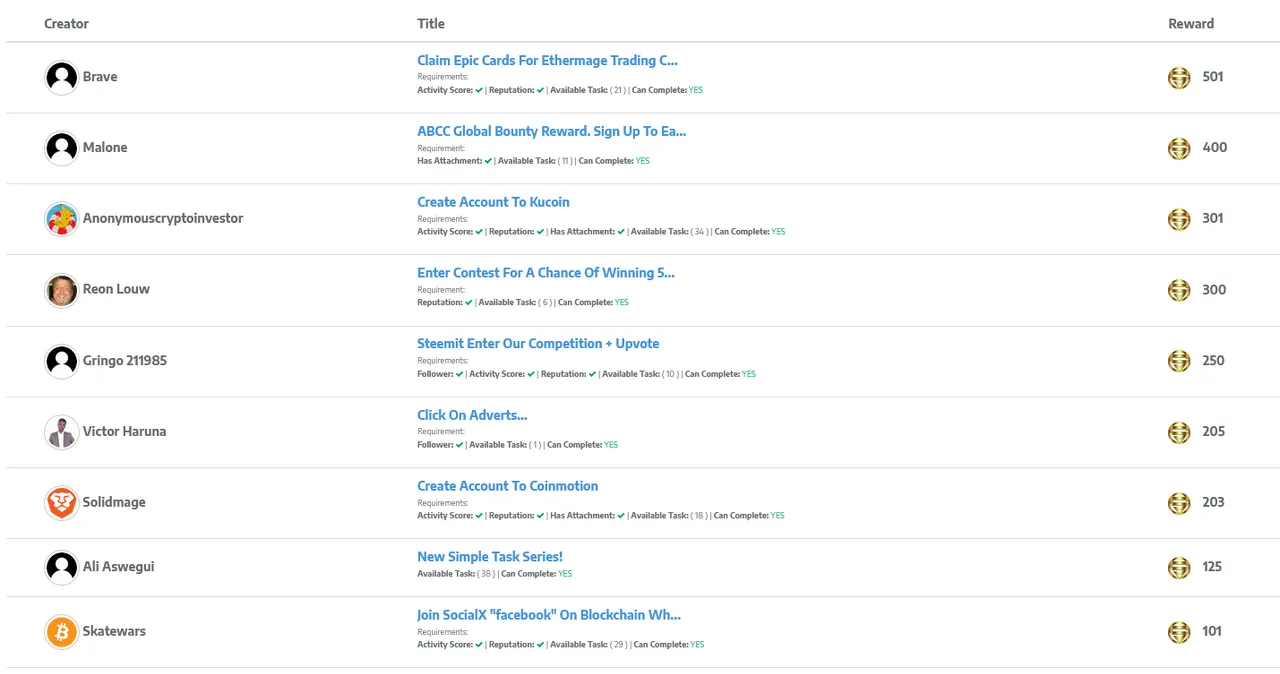This screenshot has width=1280, height=674.
Task: Click reward amount 125
Action: 1212,567
